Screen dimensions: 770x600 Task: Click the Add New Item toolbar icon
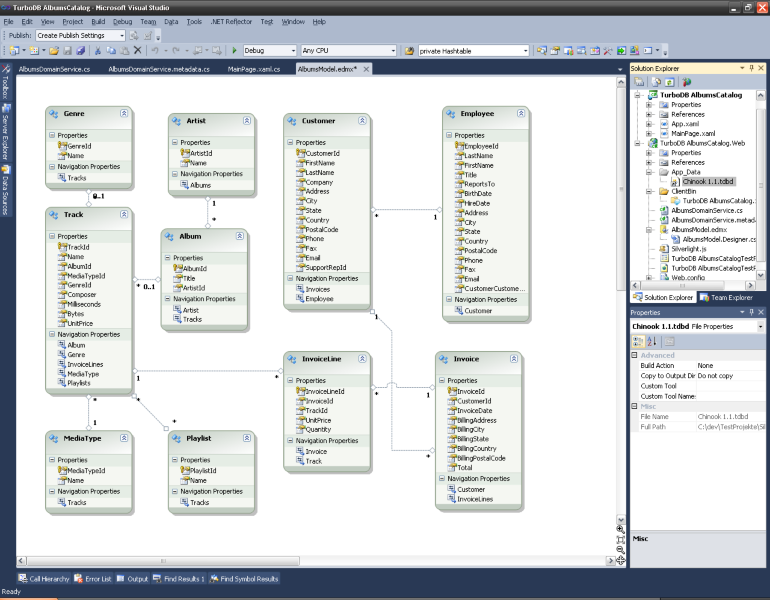[x=34, y=51]
